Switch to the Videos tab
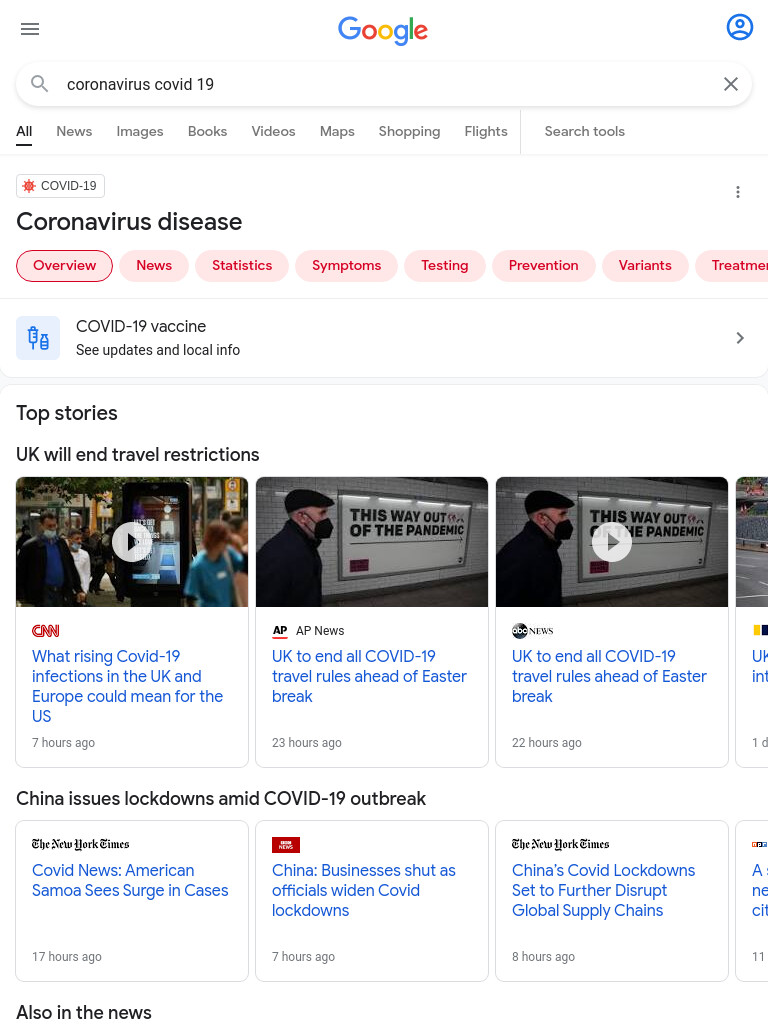 274,131
